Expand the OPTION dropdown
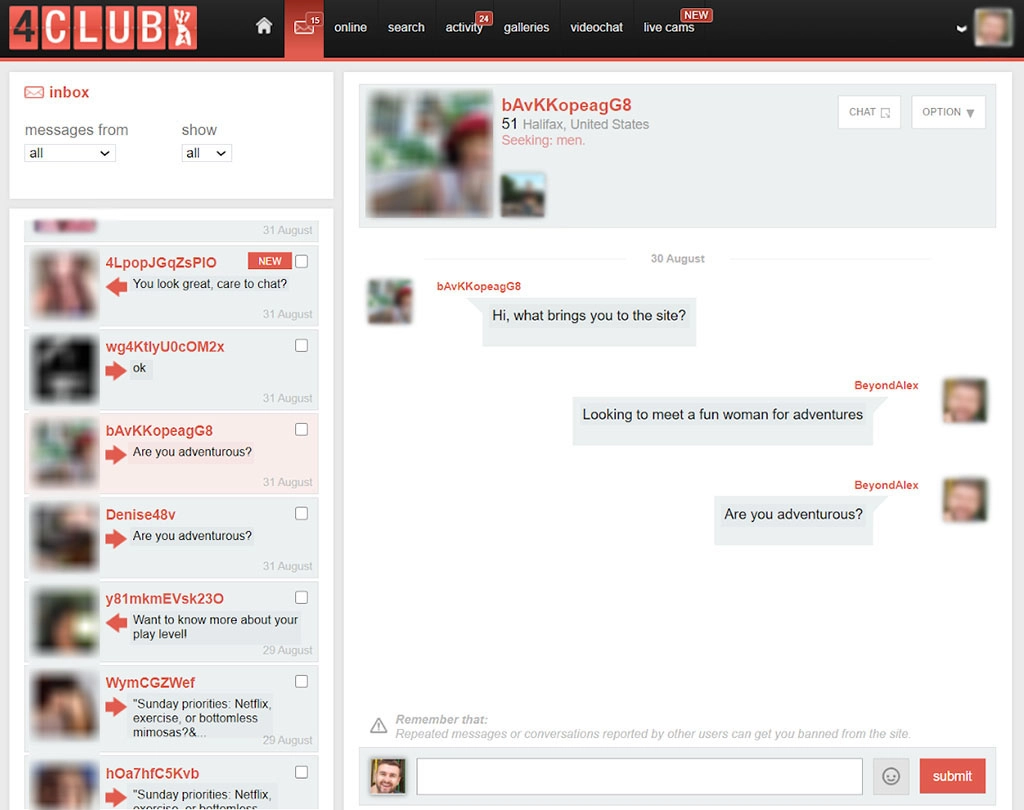The image size is (1024, 810). [x=947, y=112]
